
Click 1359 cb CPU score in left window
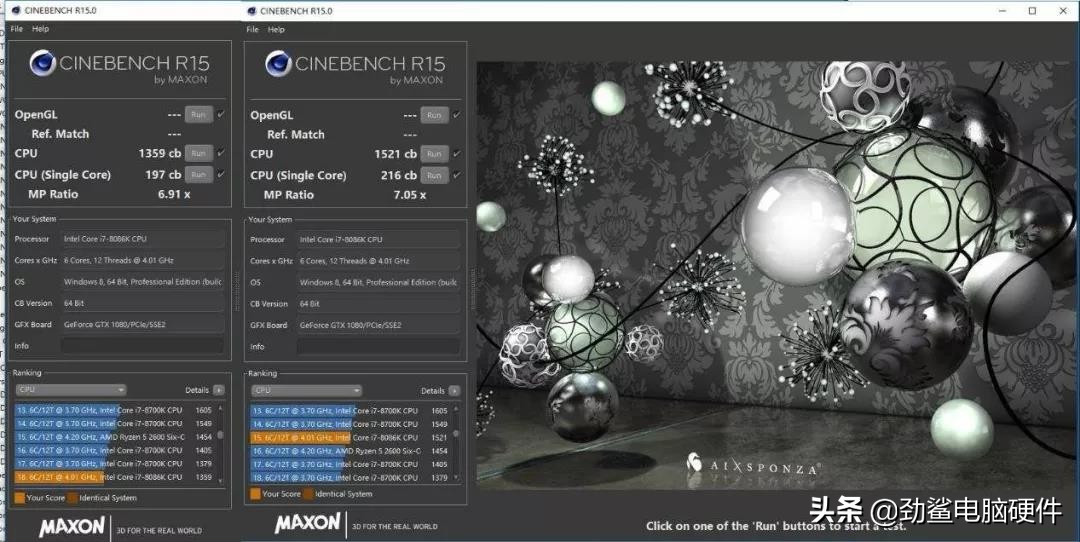click(x=160, y=154)
